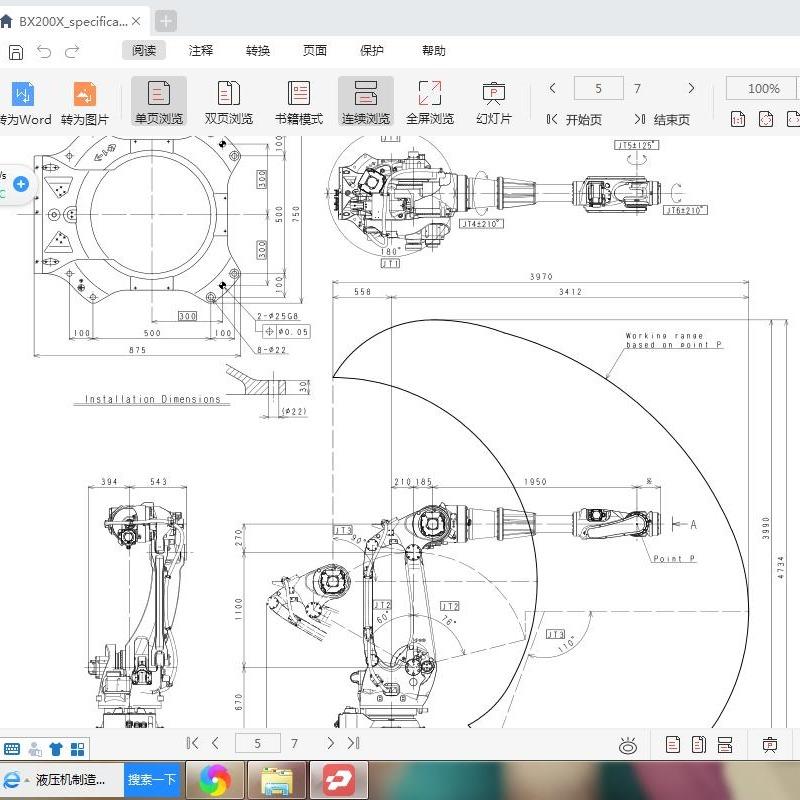800x800 pixels.
Task: Select single-page icon in bottom bar
Action: pyautogui.click(x=673, y=745)
